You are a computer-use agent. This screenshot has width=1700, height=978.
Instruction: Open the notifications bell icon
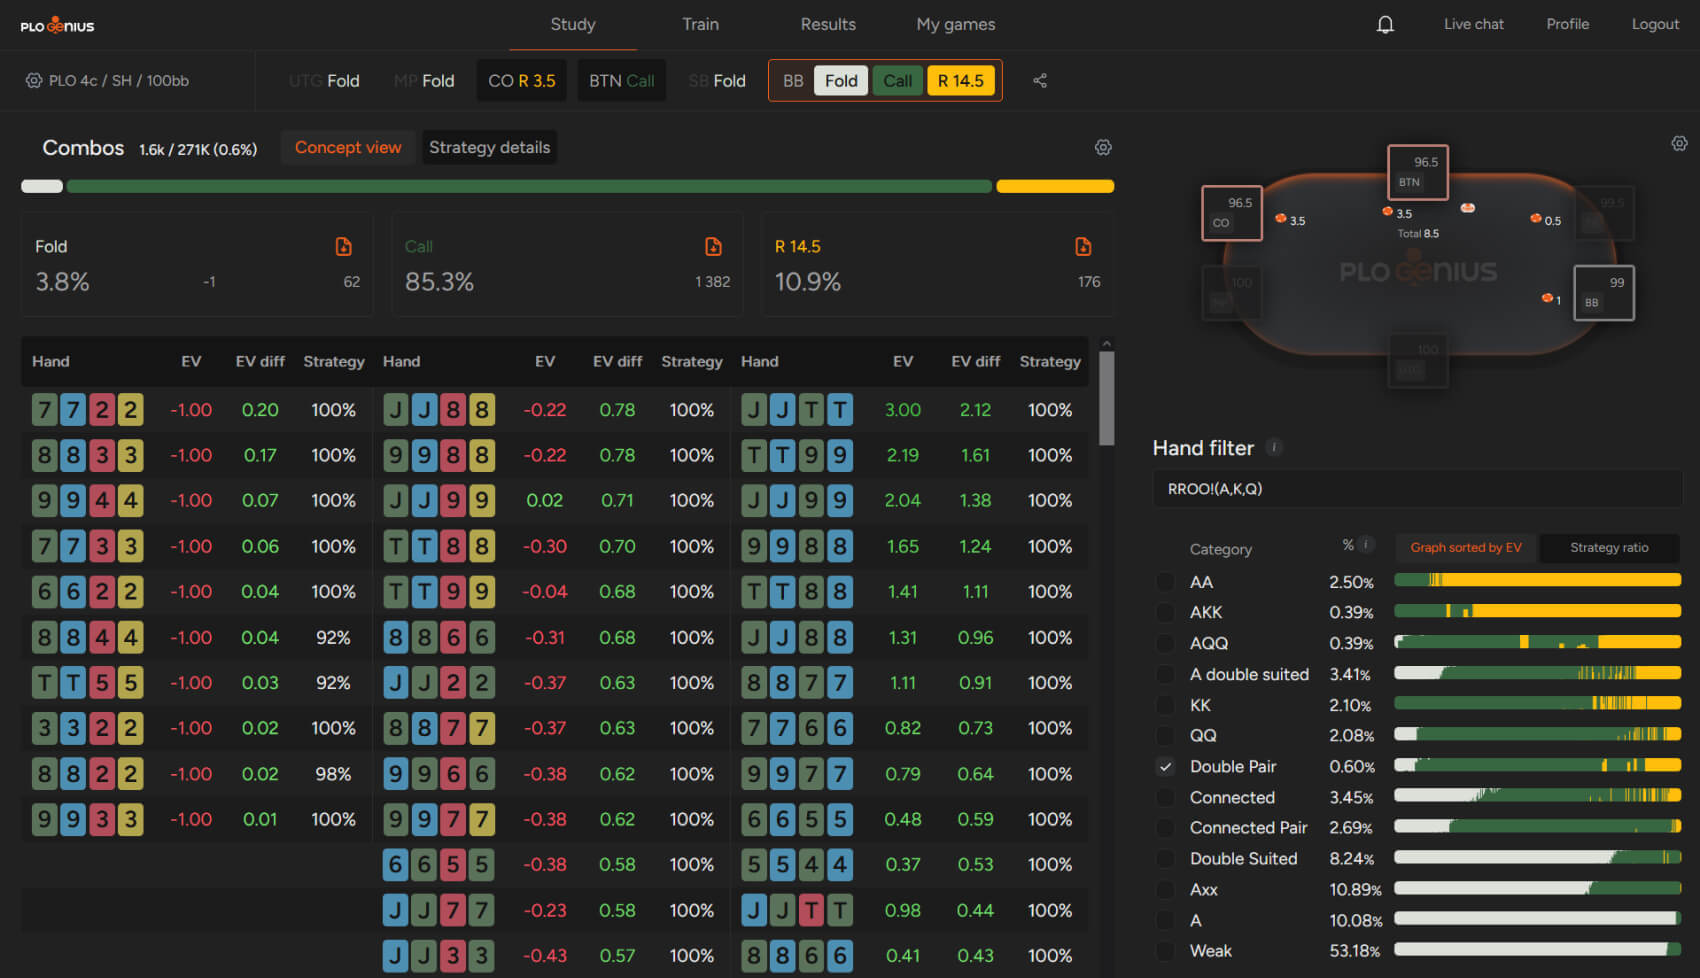coord(1385,25)
